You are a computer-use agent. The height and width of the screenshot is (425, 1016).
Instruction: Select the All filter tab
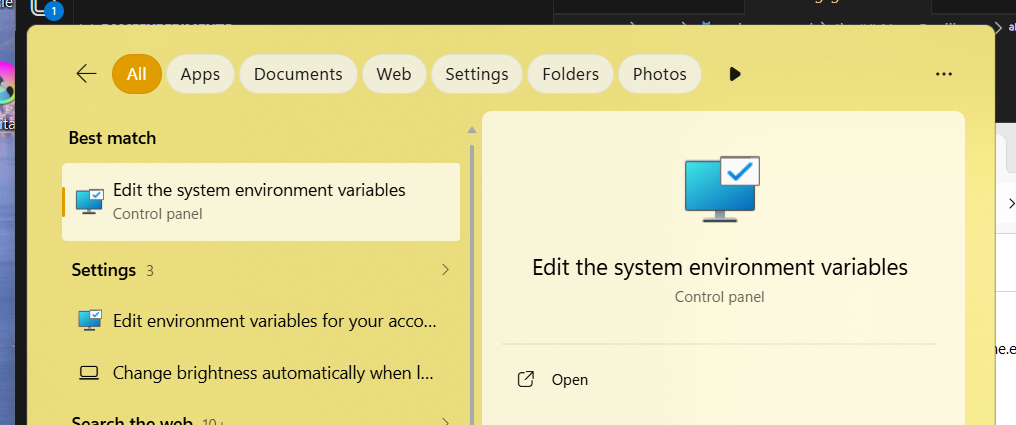tap(137, 74)
